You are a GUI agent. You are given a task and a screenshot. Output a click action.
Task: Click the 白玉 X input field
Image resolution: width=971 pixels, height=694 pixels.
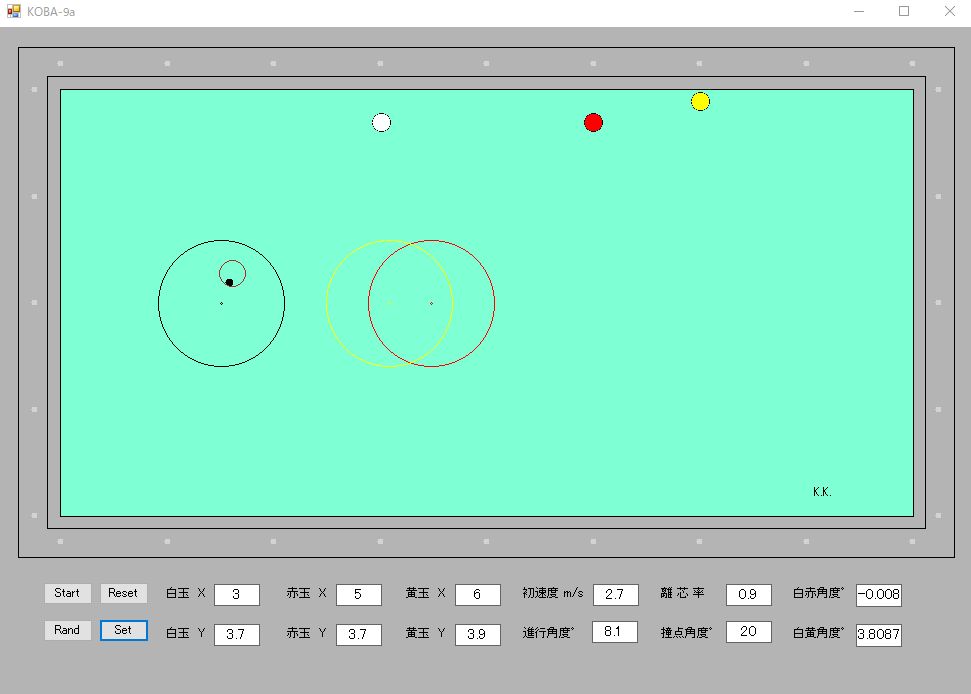point(237,594)
